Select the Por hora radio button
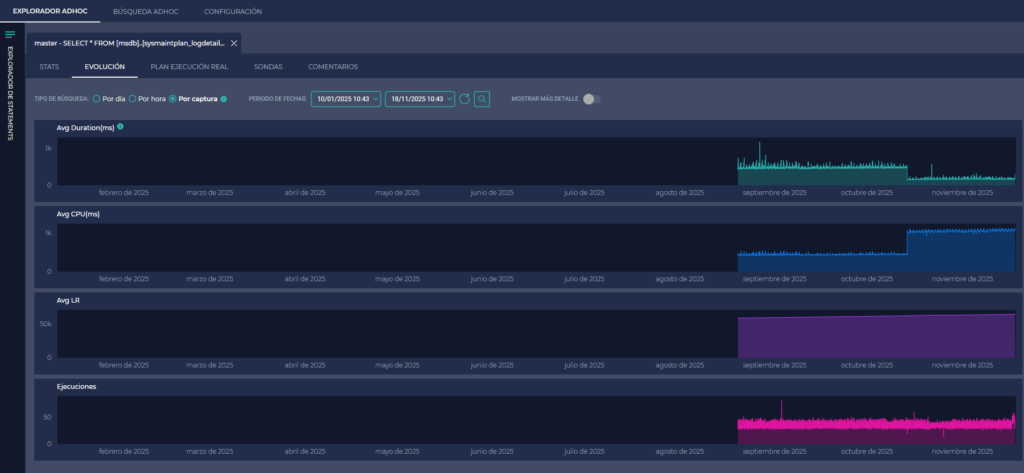Screen dimensions: 1024x473 click(x=133, y=99)
